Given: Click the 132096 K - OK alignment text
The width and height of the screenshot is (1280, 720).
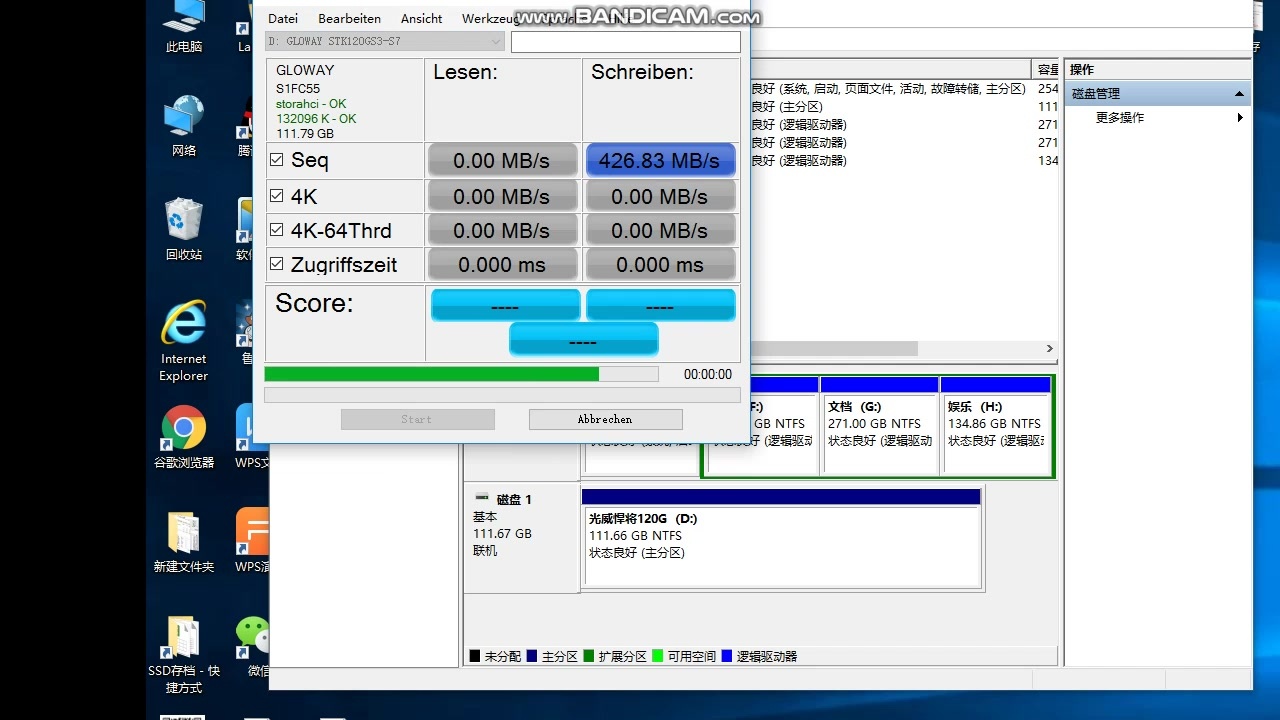Looking at the screenshot, I should pos(316,119).
